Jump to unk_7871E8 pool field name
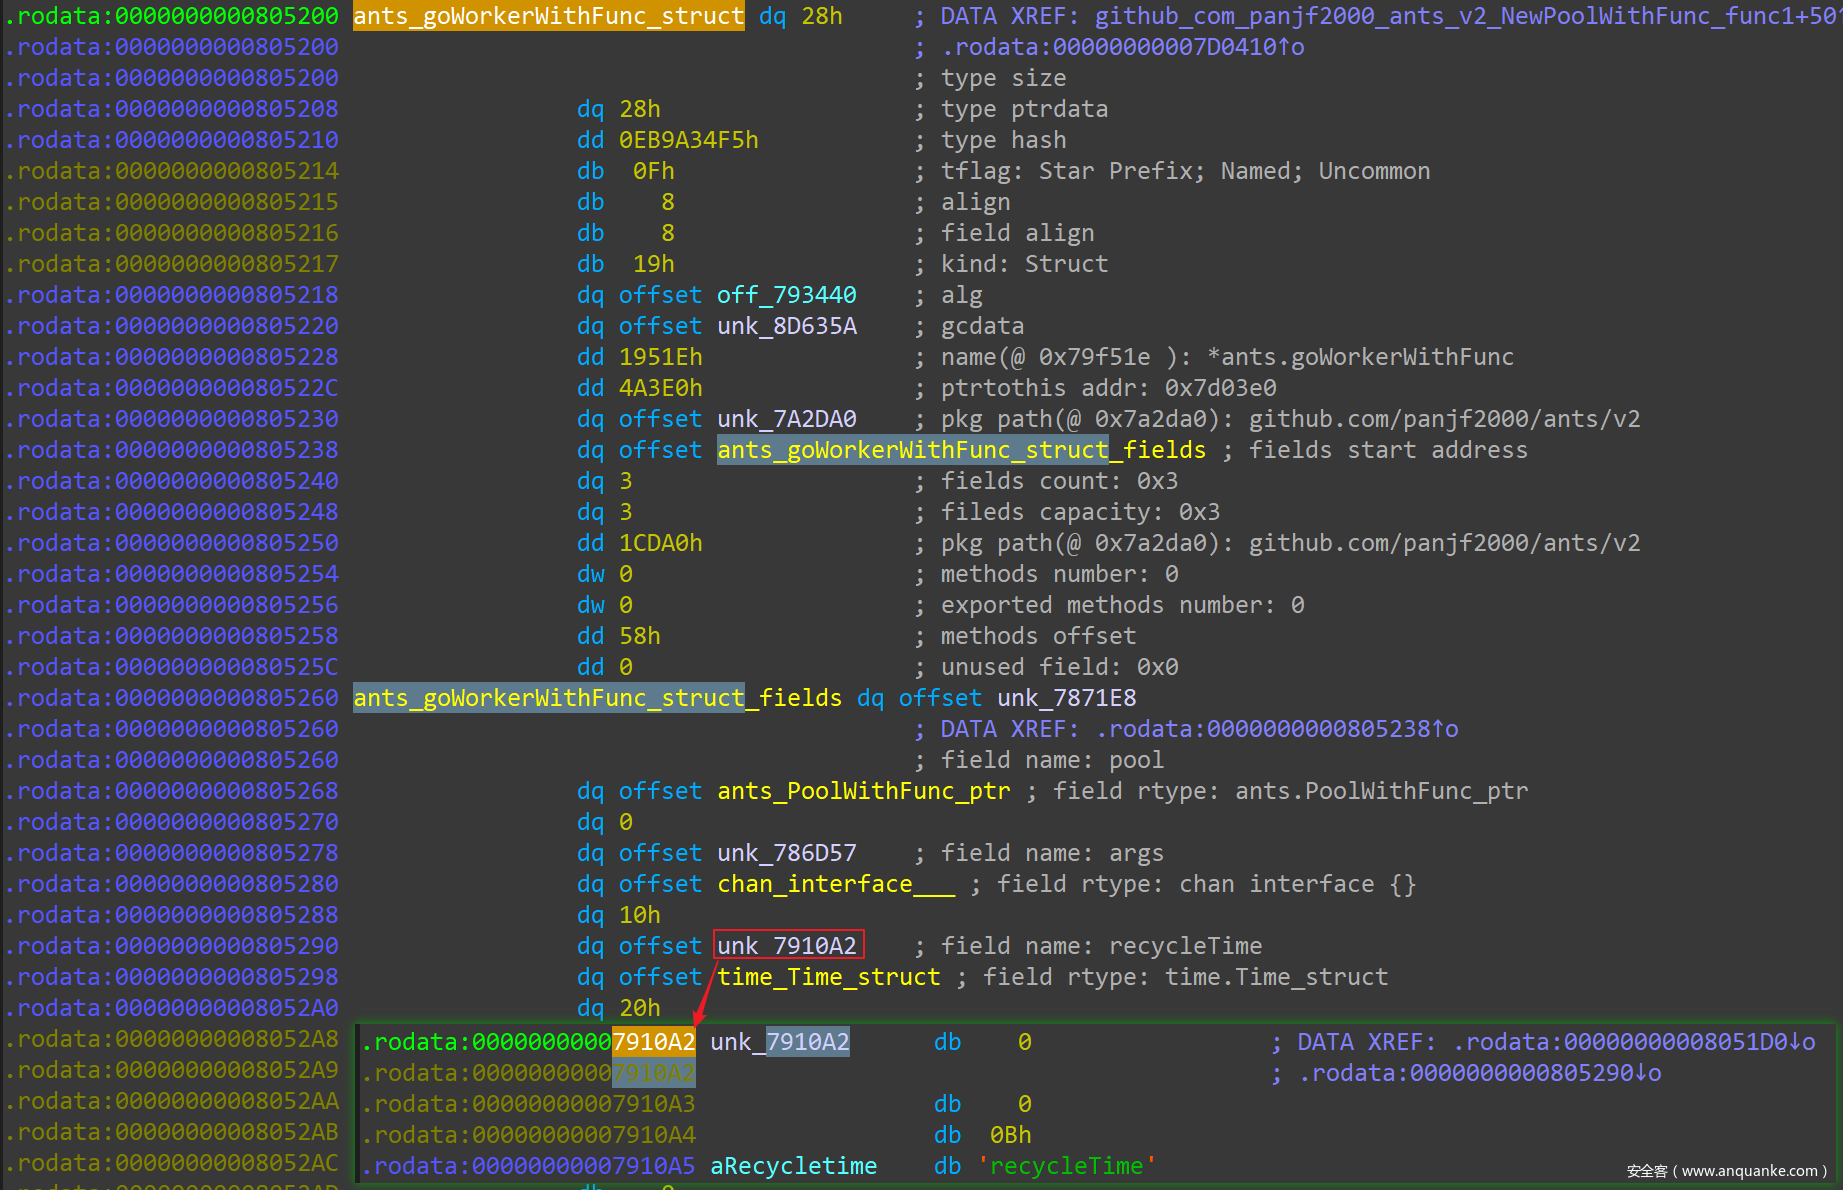Viewport: 1843px width, 1190px height. [1066, 698]
